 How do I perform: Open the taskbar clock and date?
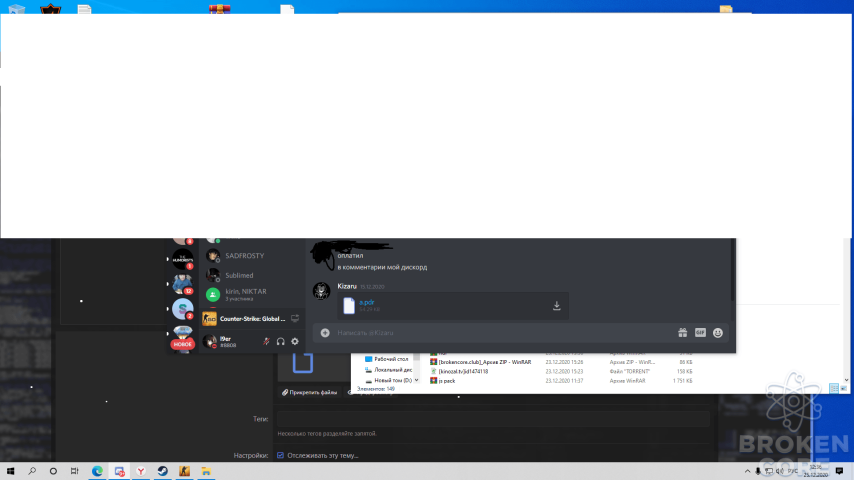tap(815, 471)
